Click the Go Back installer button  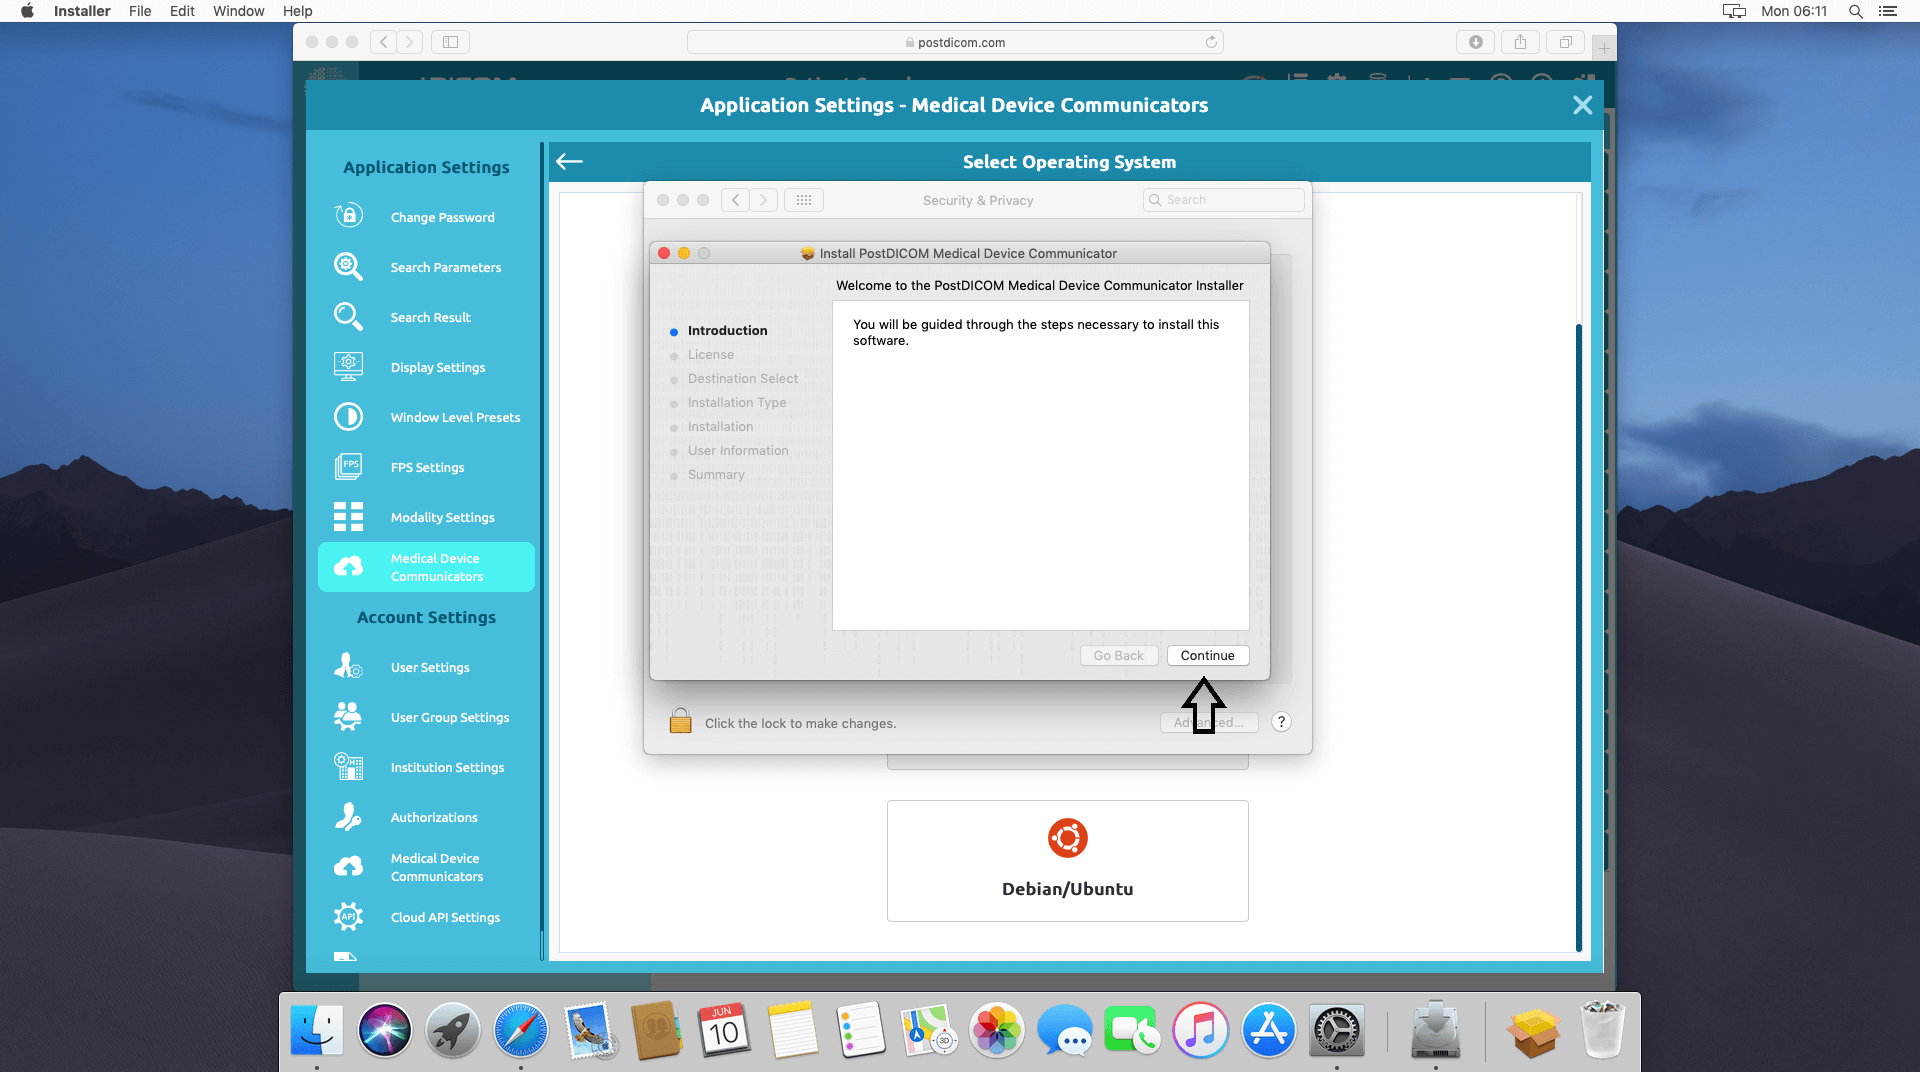(1119, 655)
